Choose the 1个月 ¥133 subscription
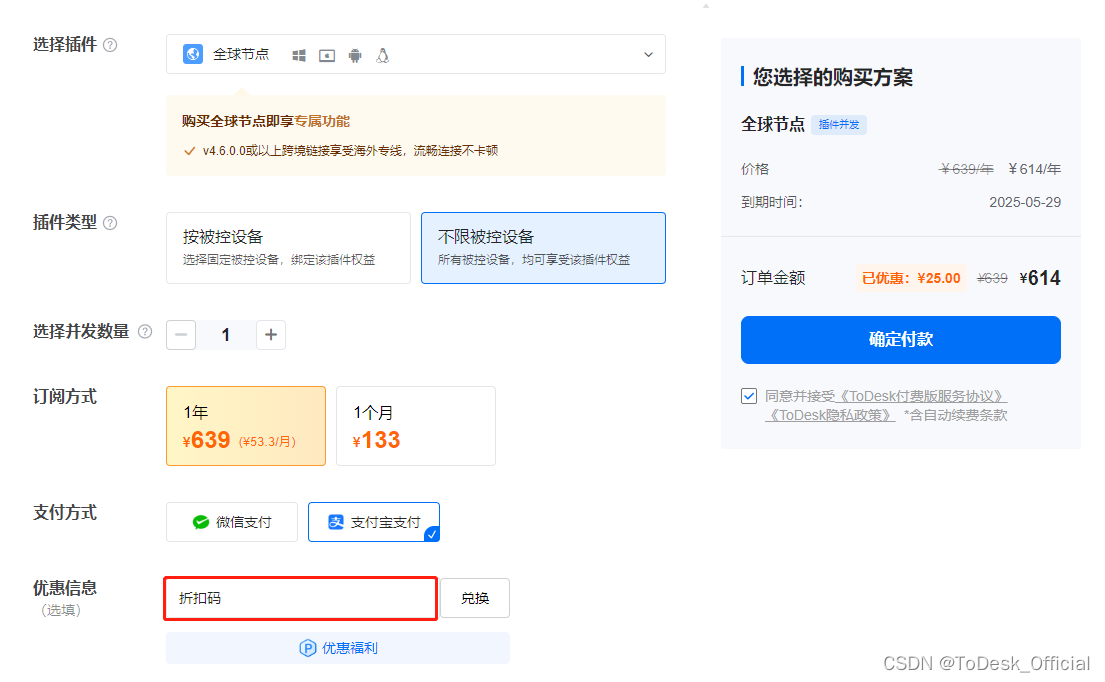The width and height of the screenshot is (1105, 682). [416, 426]
